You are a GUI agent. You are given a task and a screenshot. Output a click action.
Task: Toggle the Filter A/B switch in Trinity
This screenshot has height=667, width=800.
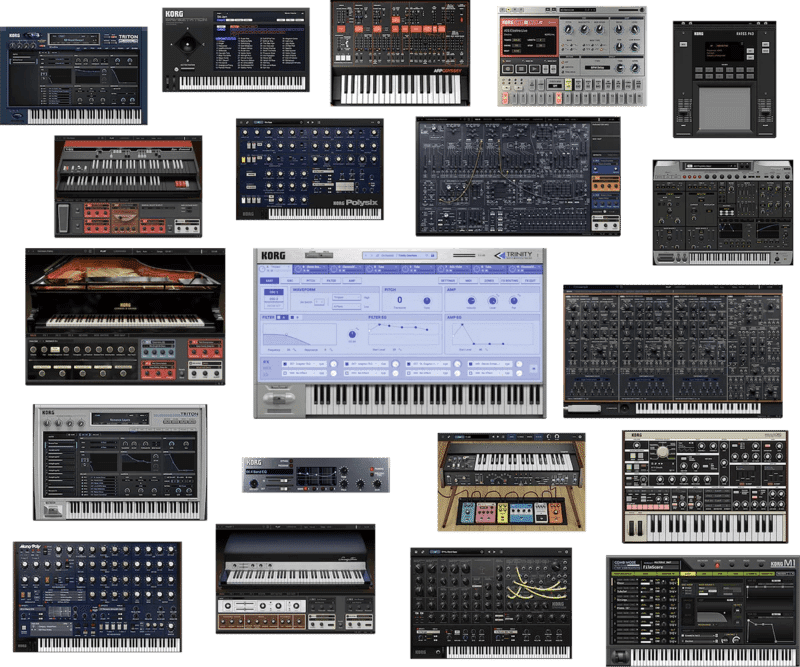(282, 315)
